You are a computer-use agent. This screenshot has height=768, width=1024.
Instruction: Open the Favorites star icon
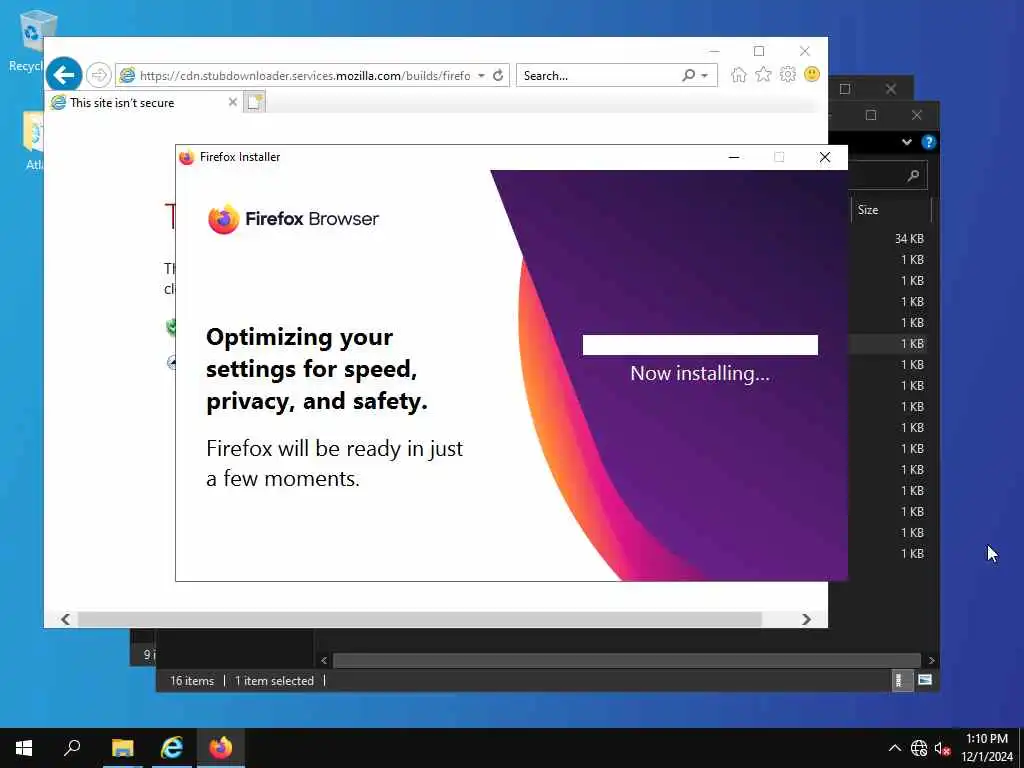763,74
